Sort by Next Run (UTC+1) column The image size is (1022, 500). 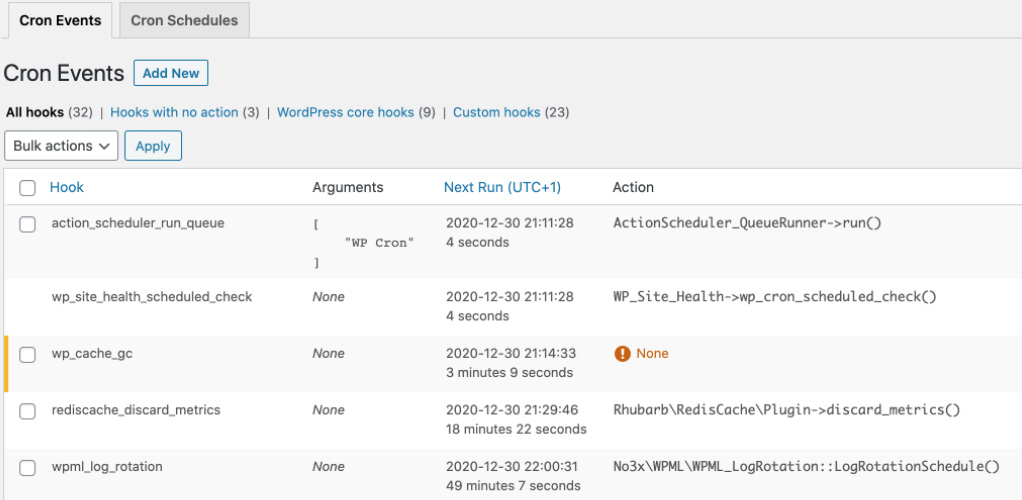coord(503,188)
